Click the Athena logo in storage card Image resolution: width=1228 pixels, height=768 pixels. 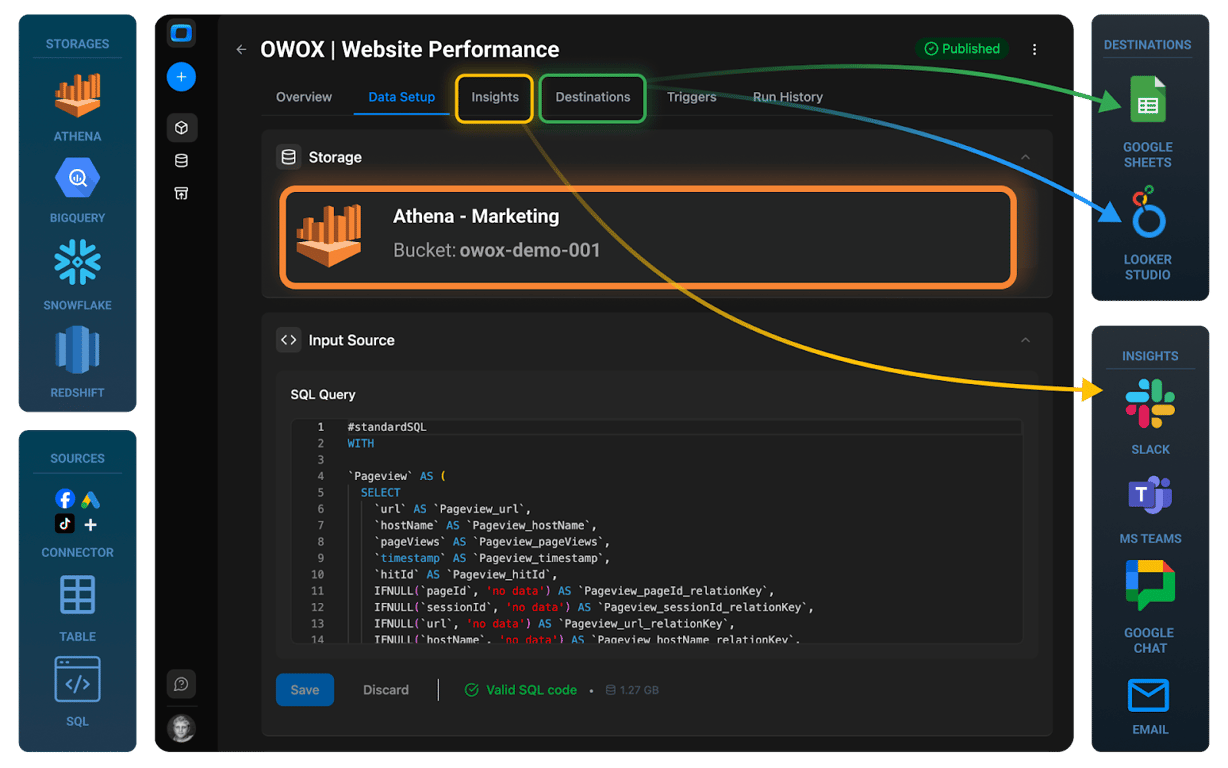pyautogui.click(x=329, y=236)
